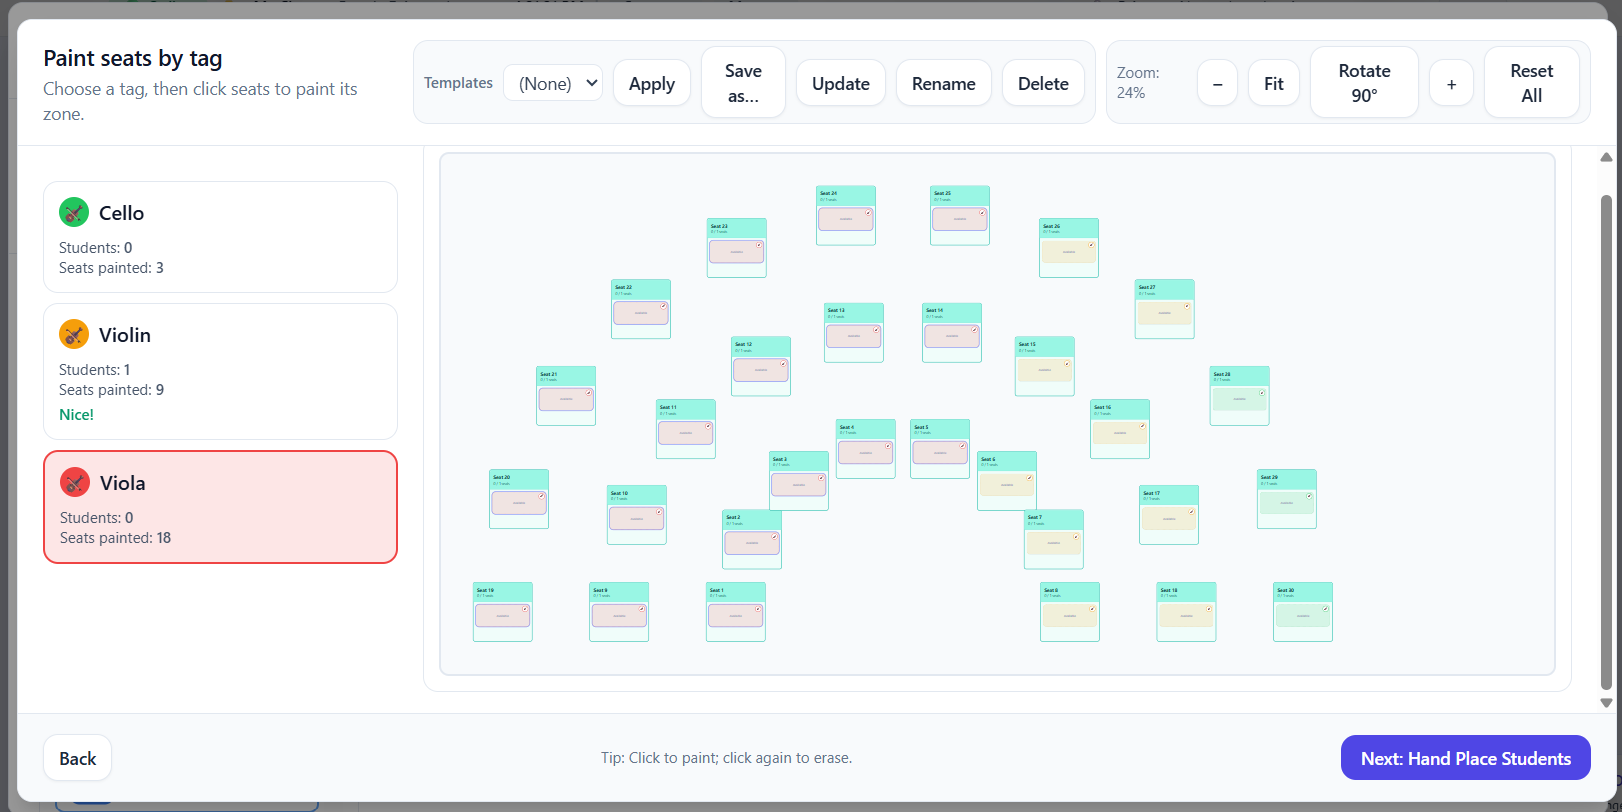The height and width of the screenshot is (812, 1622).
Task: Select the Cello tag card
Action: (220, 237)
